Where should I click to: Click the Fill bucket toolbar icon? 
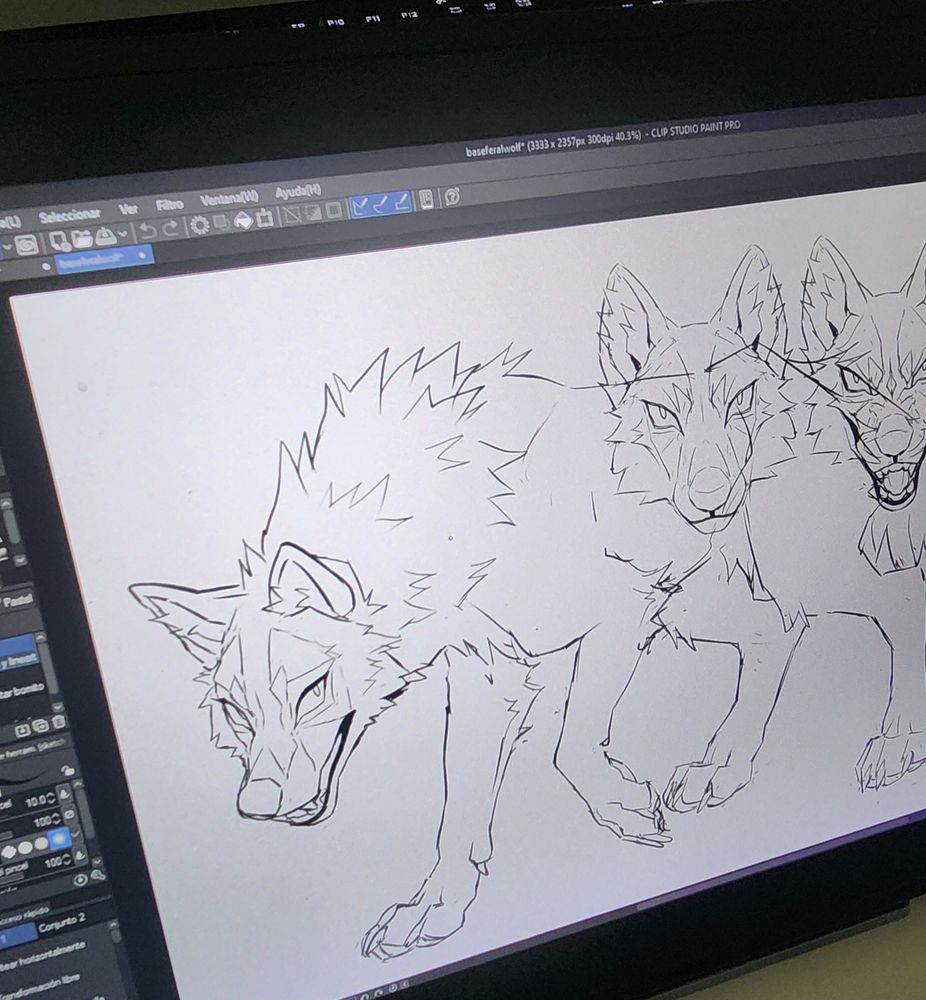pyautogui.click(x=243, y=220)
